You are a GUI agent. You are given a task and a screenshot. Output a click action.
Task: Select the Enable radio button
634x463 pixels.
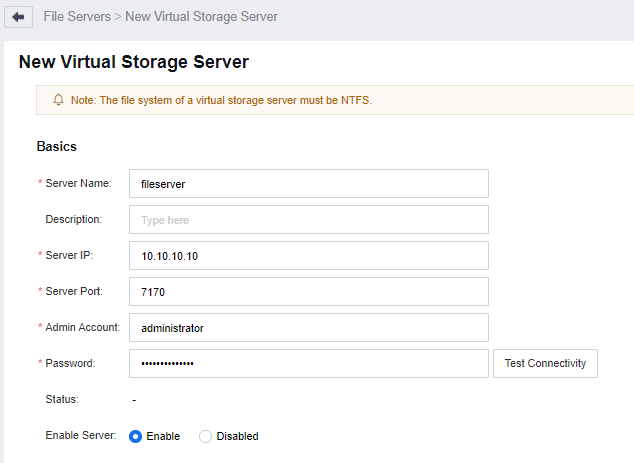[136, 436]
